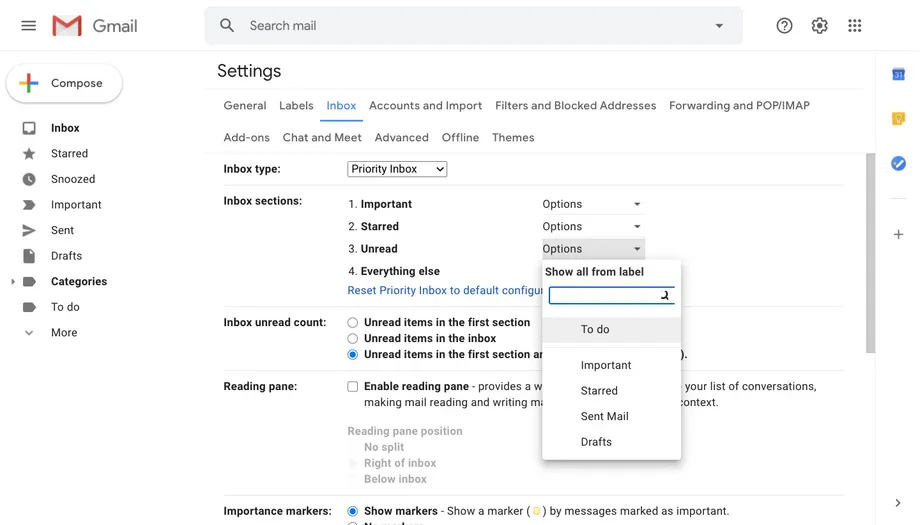
Task: Switch to Filters and Blocked Addresses tab
Action: pyautogui.click(x=576, y=106)
